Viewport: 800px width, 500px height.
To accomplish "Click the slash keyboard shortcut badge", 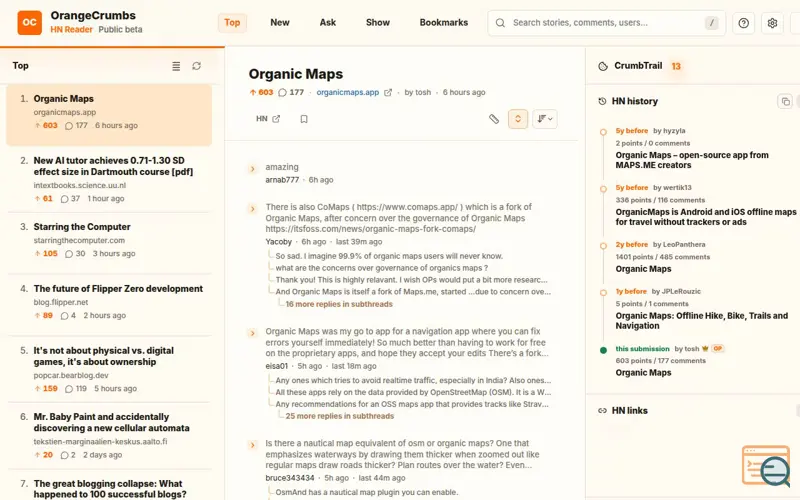I will [712, 23].
